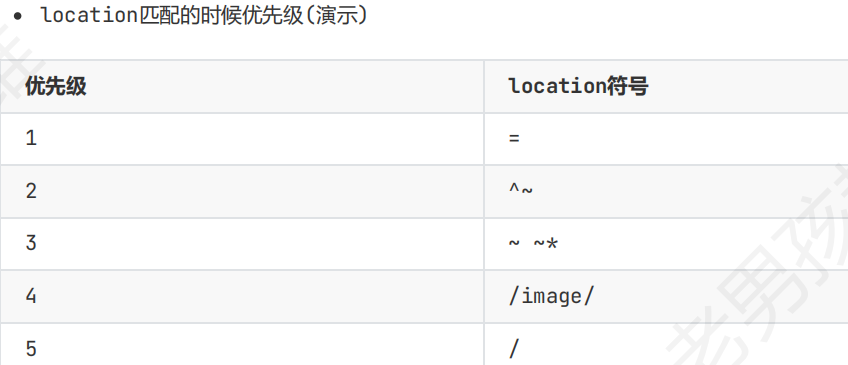Click the word "location" in the heading
848x365 pixels.
click(x=89, y=16)
